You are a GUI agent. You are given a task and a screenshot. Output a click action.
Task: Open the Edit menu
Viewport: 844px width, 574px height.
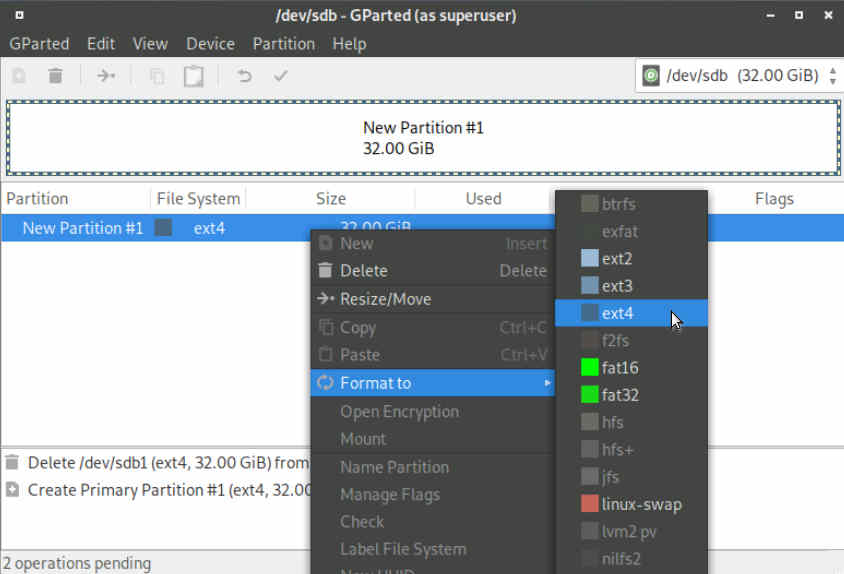101,44
